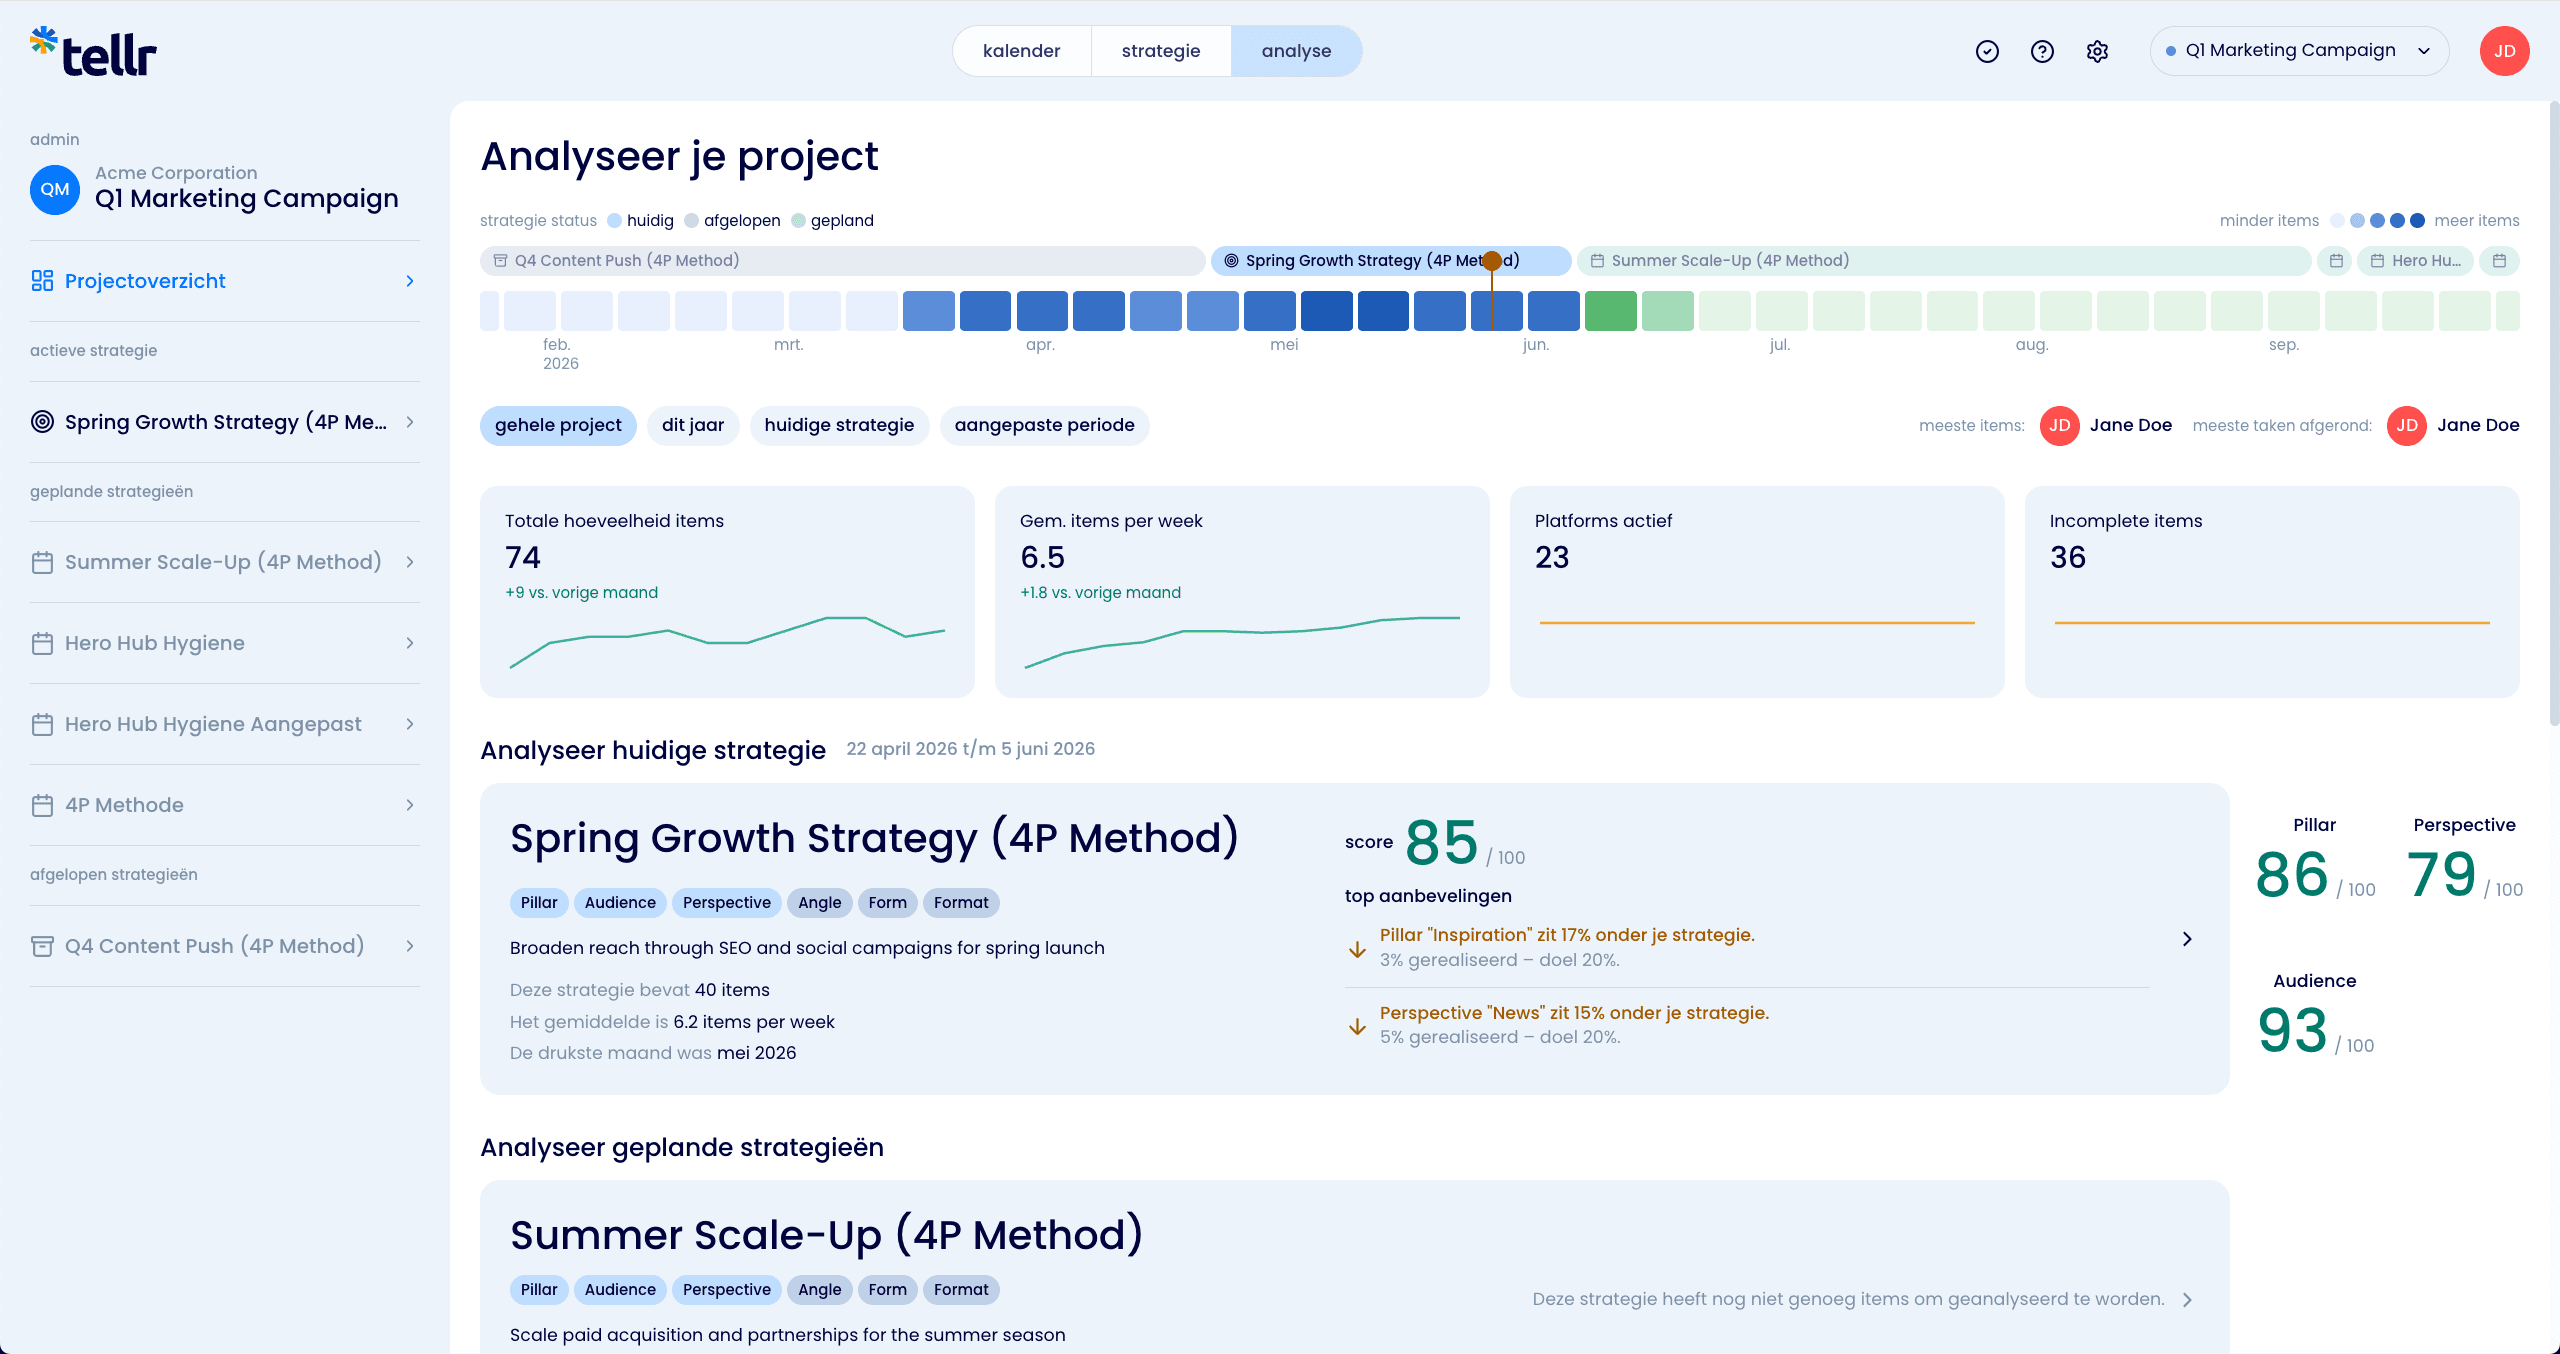
Task: Choose the 'aangepaste periode' button
Action: [1044, 425]
